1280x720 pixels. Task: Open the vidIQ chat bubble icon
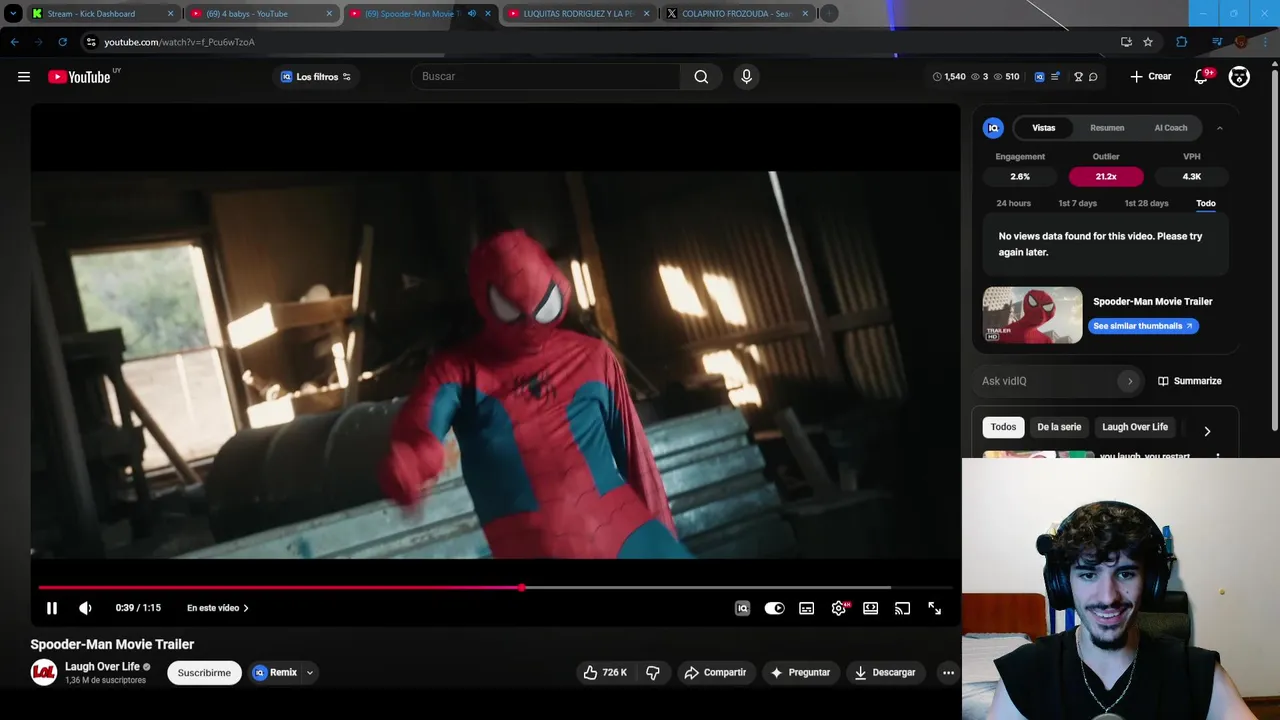click(1093, 77)
